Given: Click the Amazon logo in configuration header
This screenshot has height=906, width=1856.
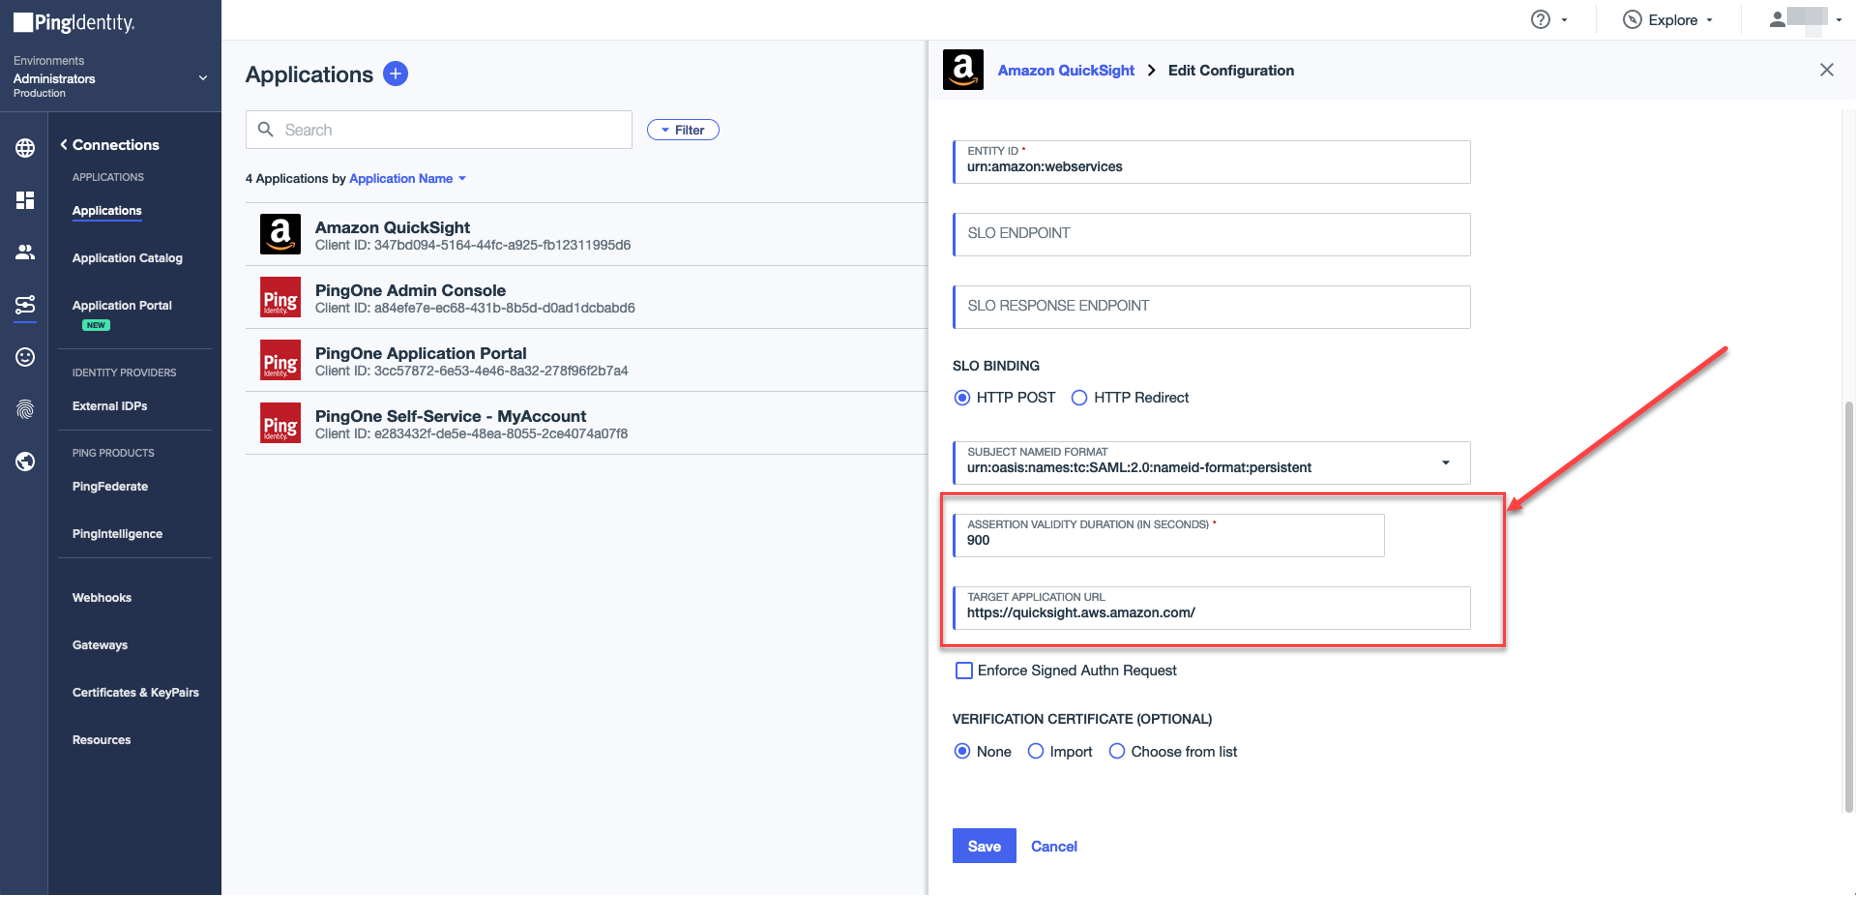Looking at the screenshot, I should pos(963,70).
